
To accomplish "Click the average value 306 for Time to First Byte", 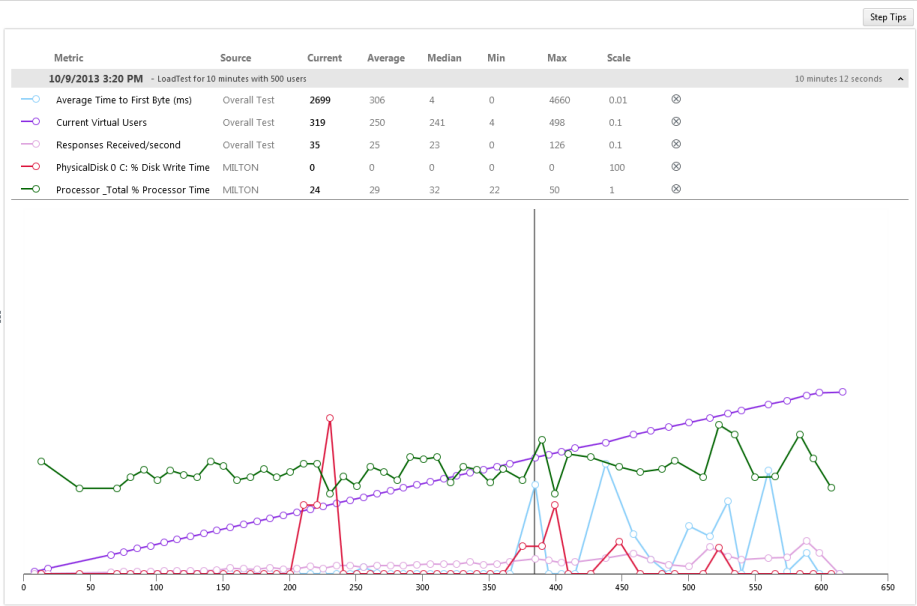I will [x=377, y=100].
